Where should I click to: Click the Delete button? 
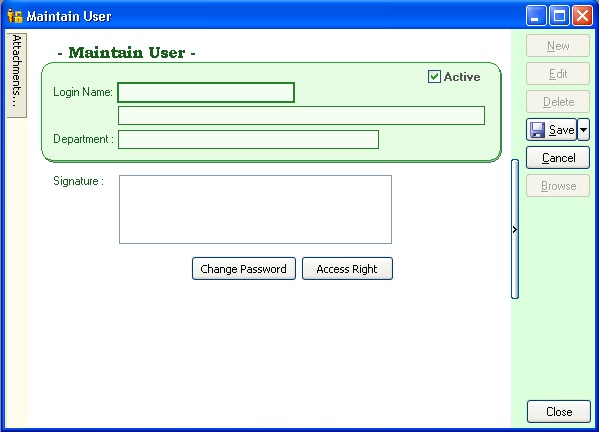(558, 102)
